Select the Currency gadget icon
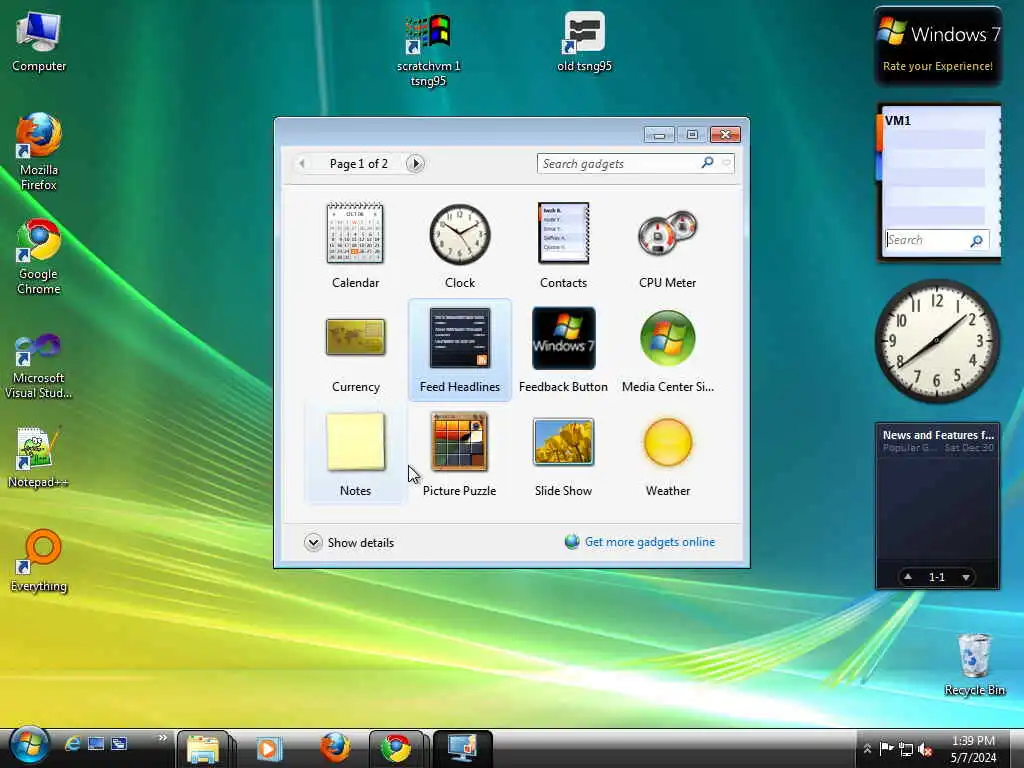This screenshot has width=1024, height=768. (355, 337)
